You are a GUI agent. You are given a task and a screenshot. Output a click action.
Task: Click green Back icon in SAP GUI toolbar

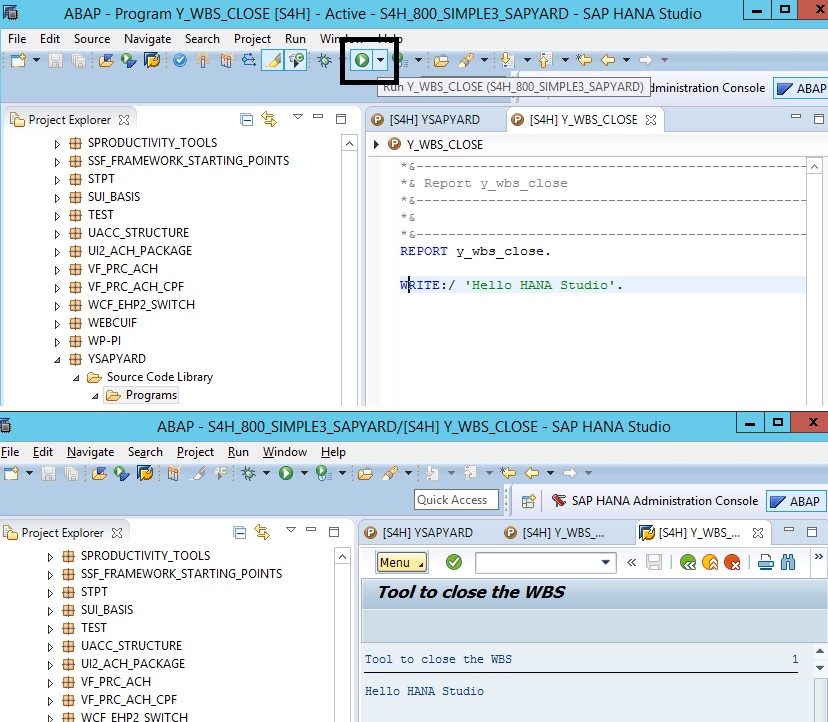tap(688, 562)
